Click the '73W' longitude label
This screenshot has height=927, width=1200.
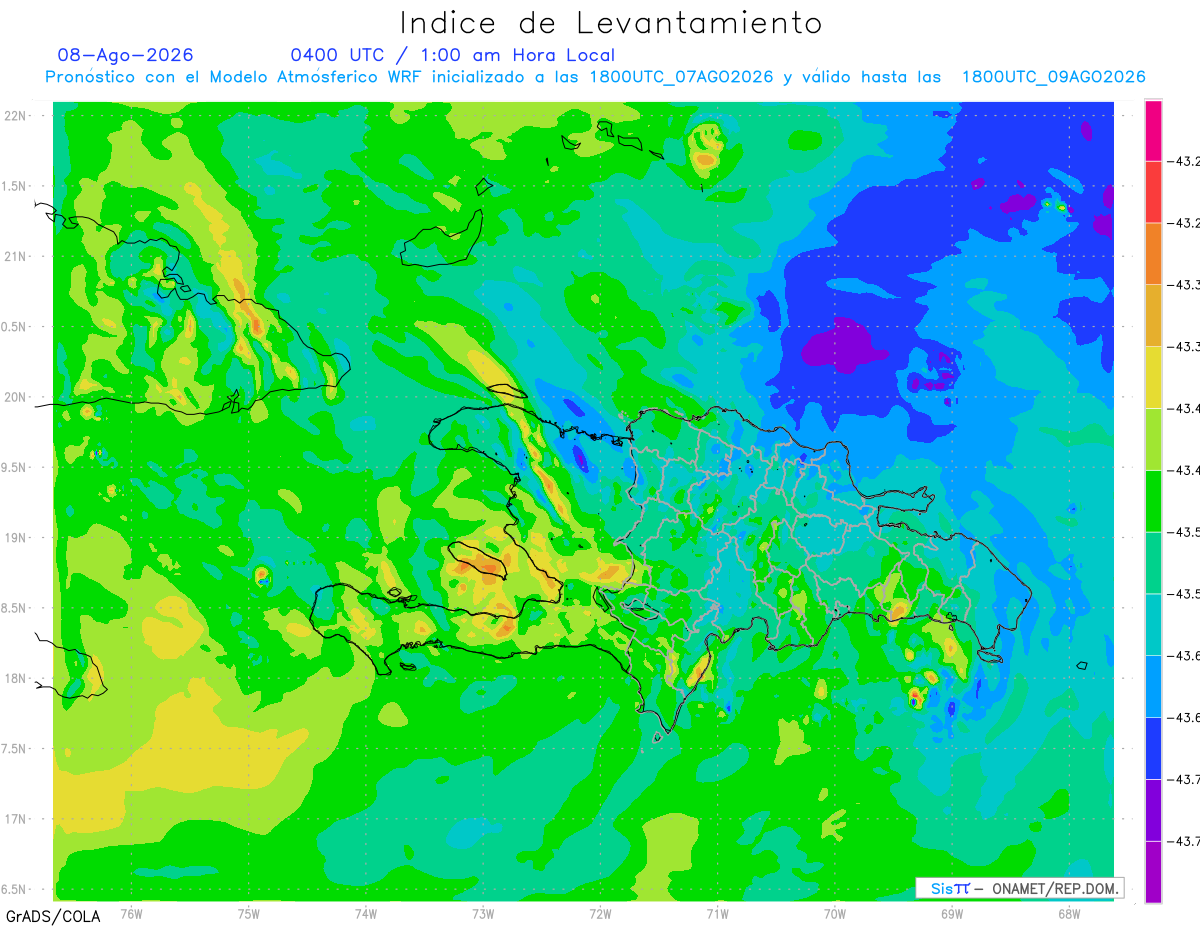click(483, 913)
